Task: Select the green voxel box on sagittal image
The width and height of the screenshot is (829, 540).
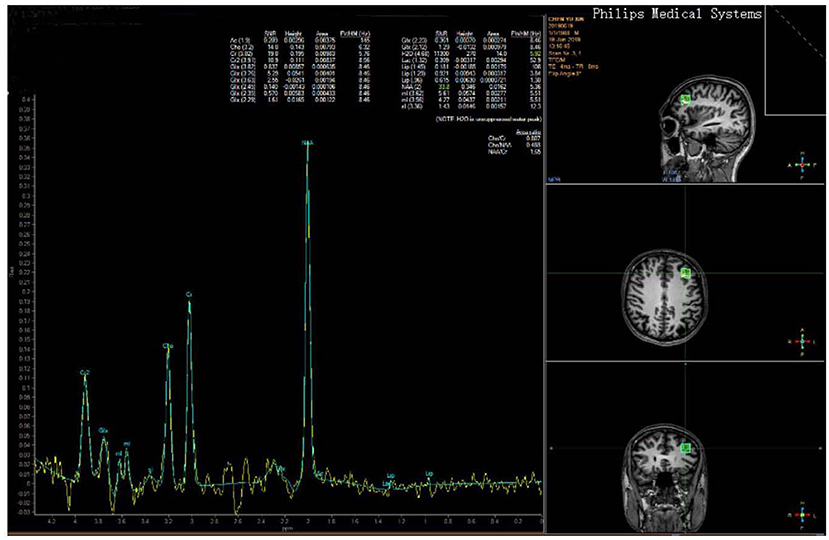Action: 686,99
